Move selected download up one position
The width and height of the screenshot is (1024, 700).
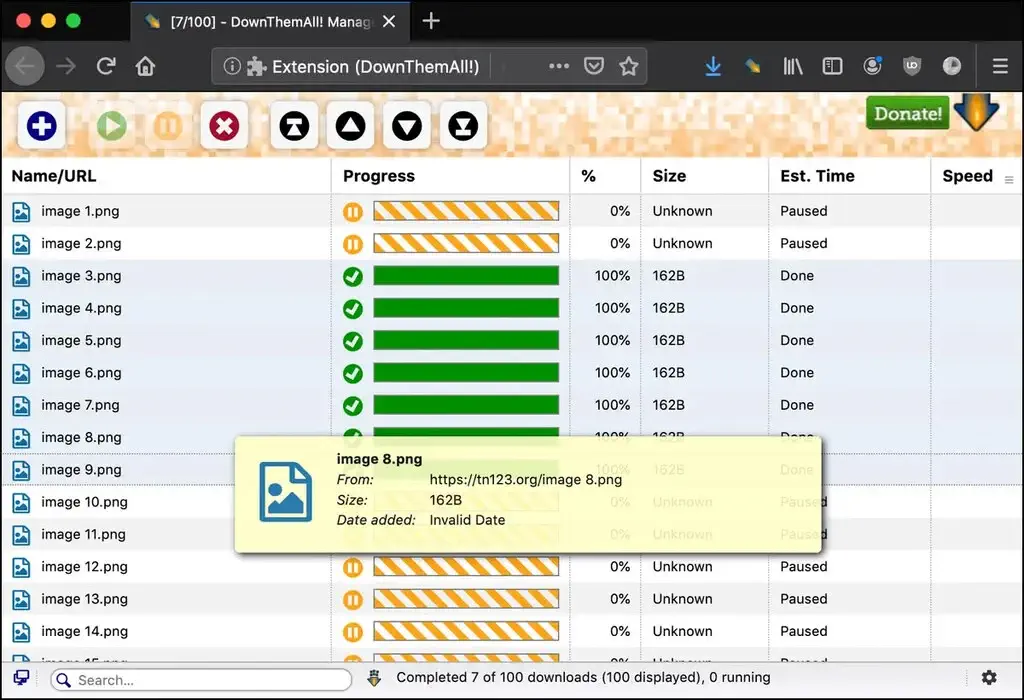coord(350,127)
